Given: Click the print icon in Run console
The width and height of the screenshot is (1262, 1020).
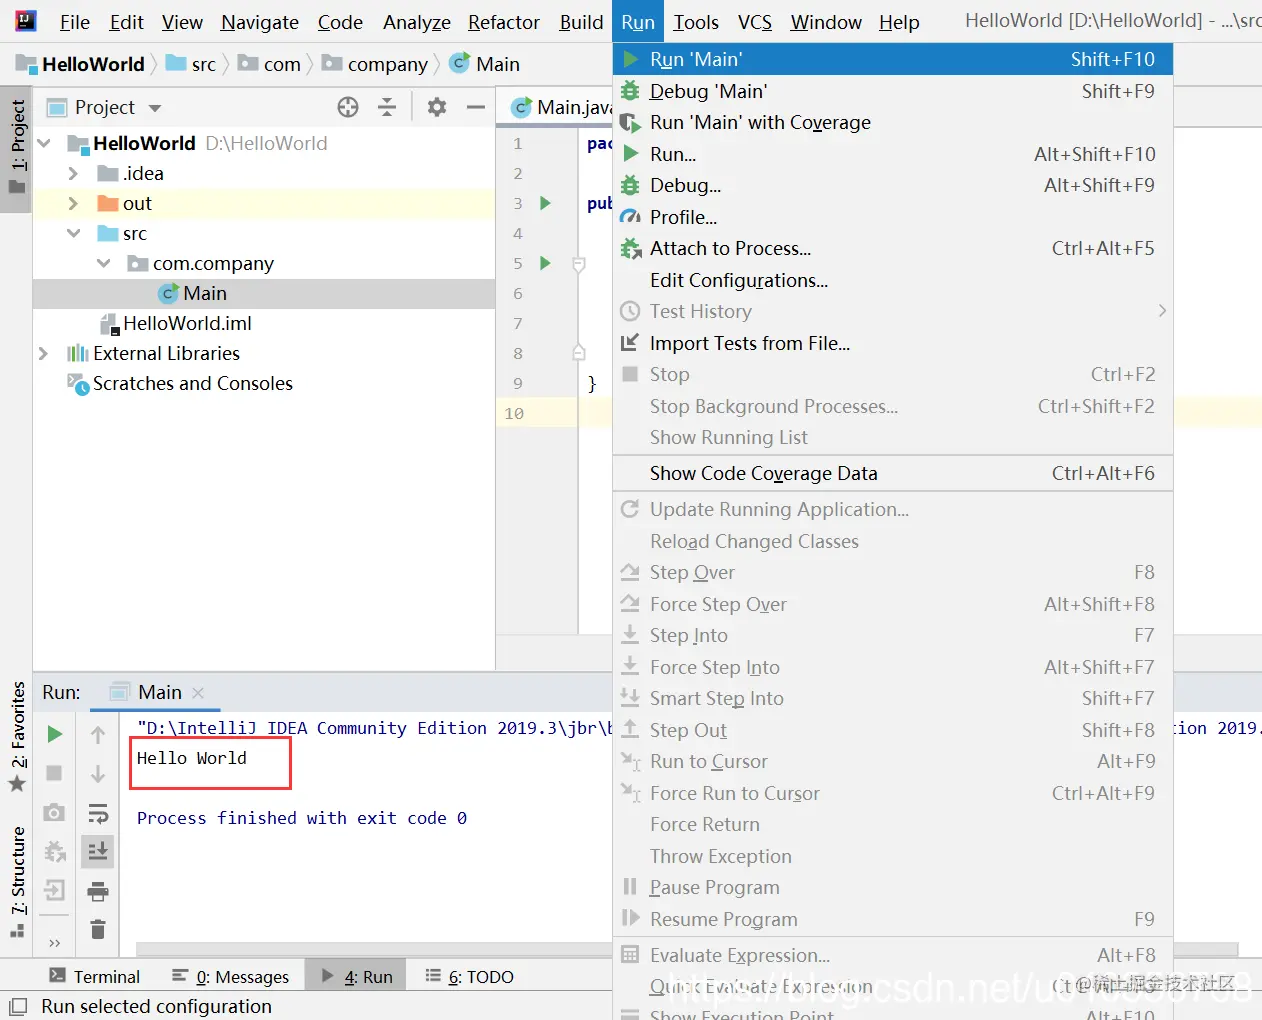Looking at the screenshot, I should [98, 891].
